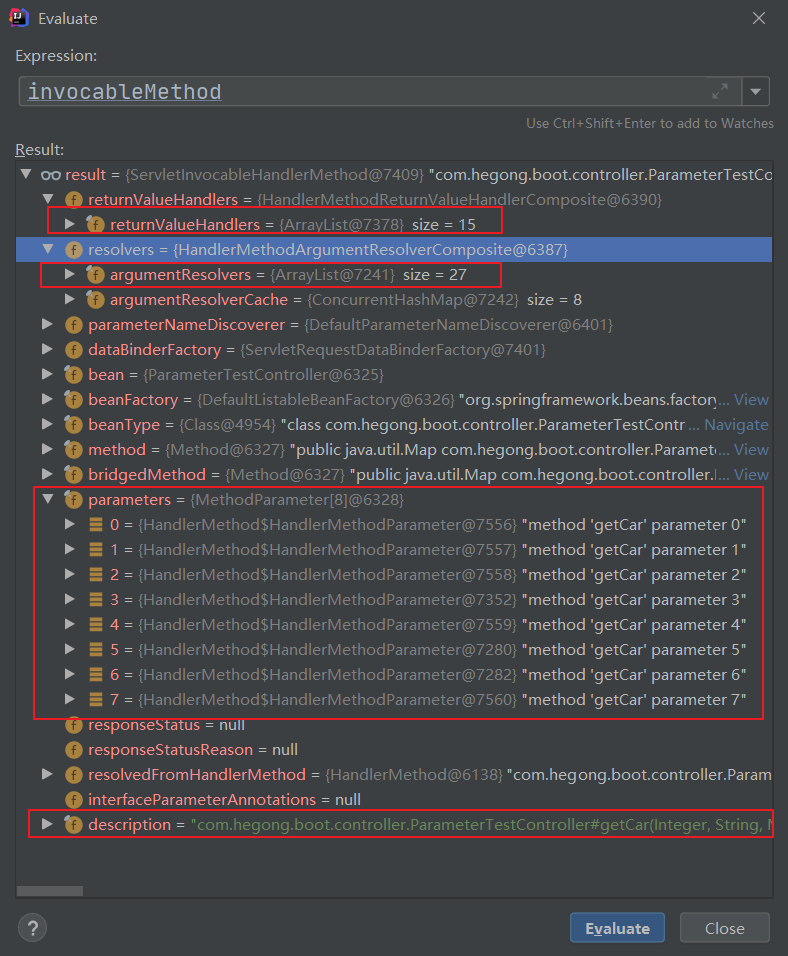Click field icon of parameters row
This screenshot has width=788, height=956.
(74, 499)
